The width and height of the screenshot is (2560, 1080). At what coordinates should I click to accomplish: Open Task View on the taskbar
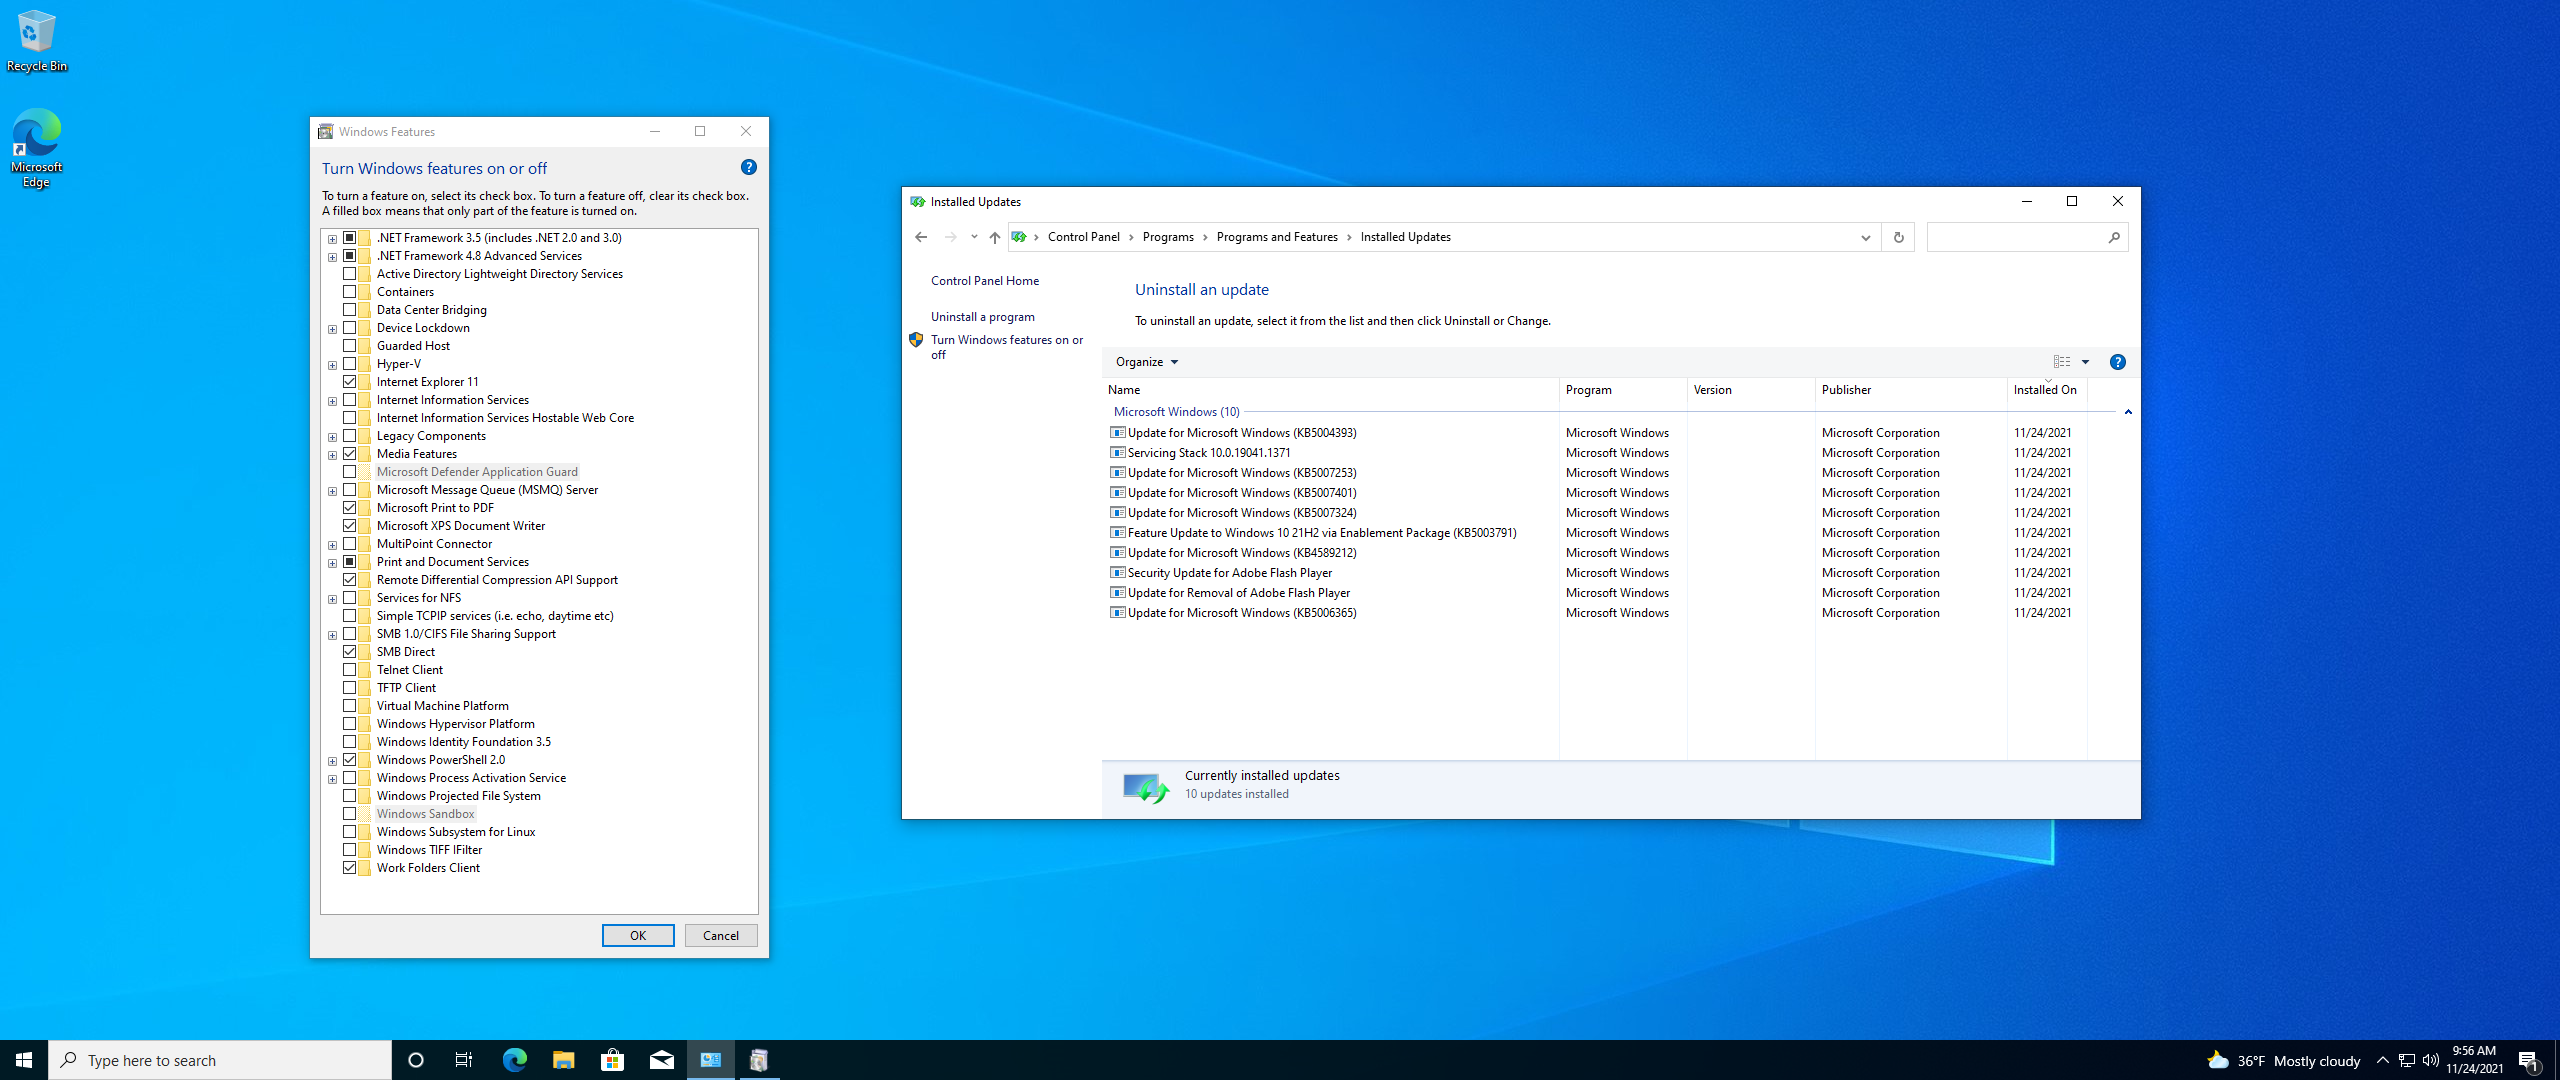point(464,1060)
